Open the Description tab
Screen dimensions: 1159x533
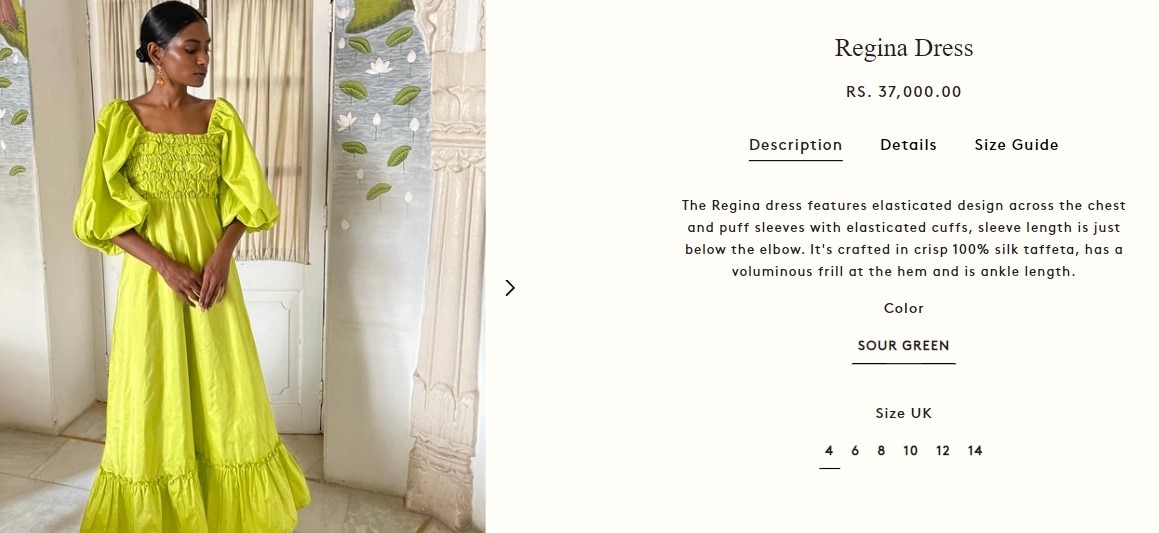[795, 145]
